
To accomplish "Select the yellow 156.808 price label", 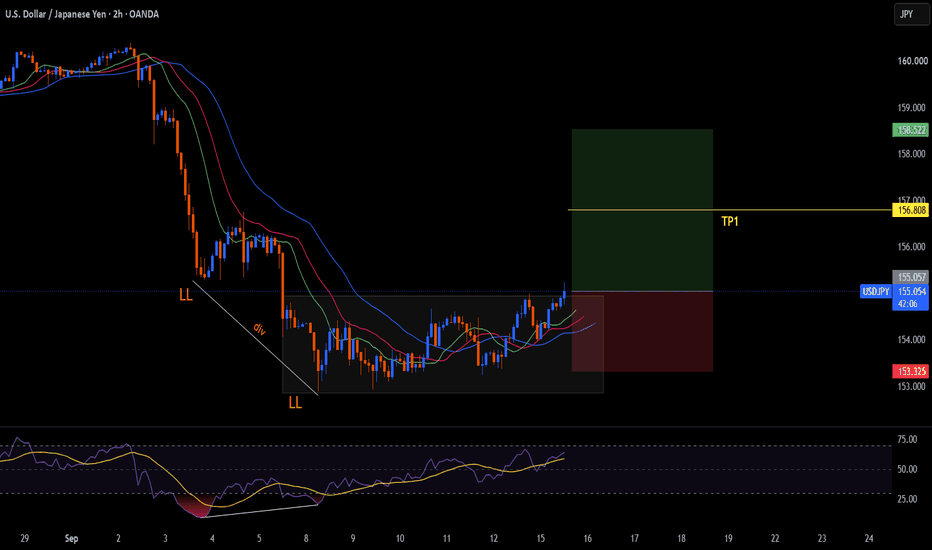I will point(911,210).
